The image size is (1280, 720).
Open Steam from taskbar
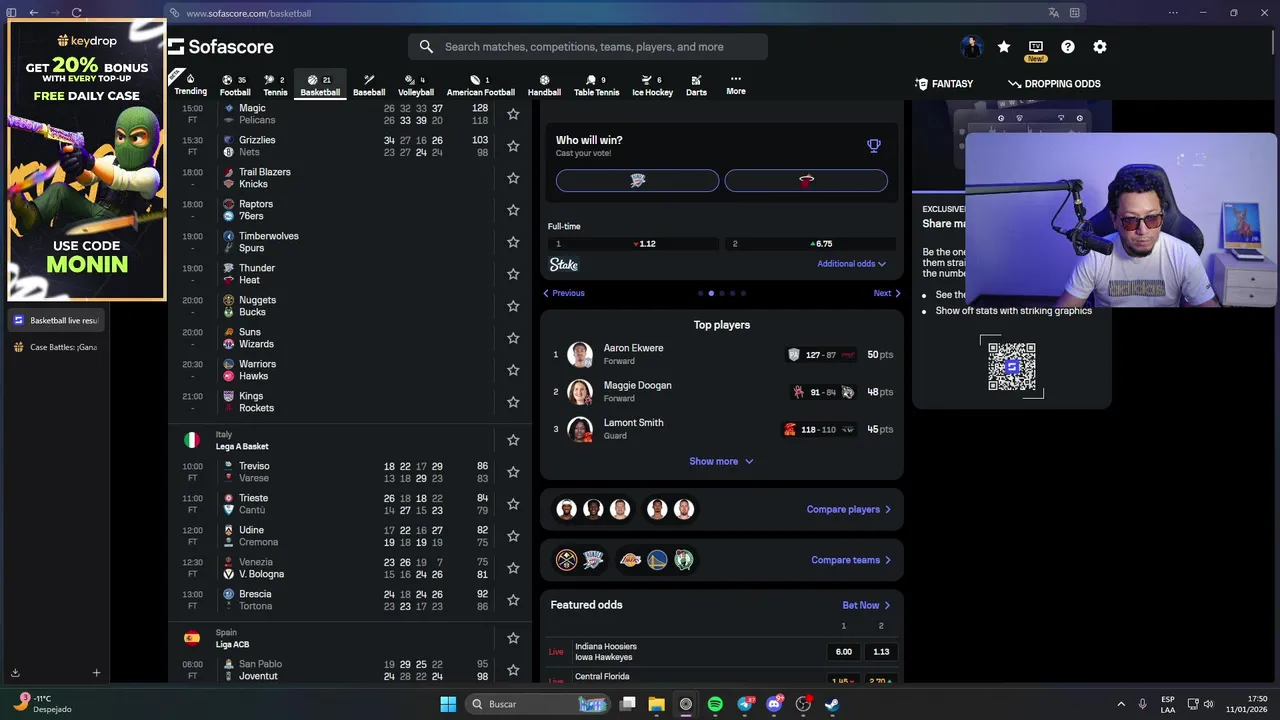pos(832,704)
